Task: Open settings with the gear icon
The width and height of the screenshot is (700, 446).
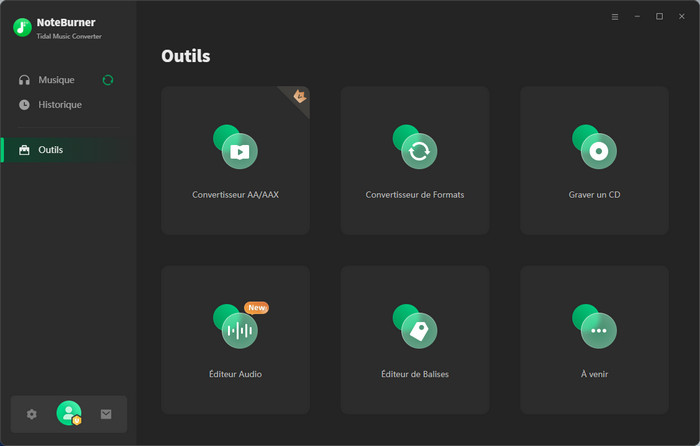Action: [x=32, y=414]
